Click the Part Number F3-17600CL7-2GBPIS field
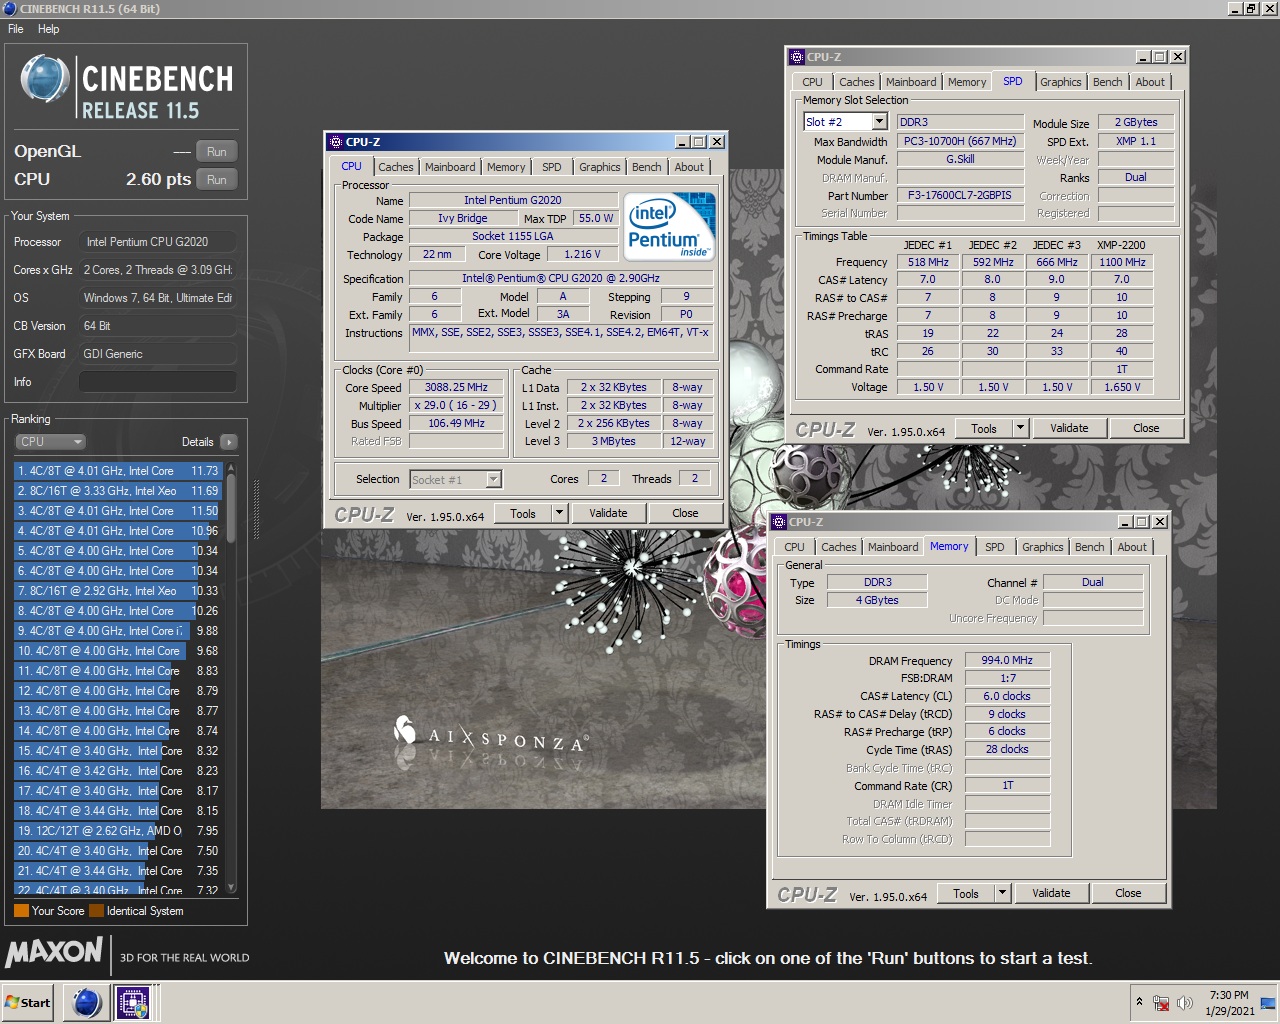This screenshot has height=1024, width=1280. tap(960, 196)
